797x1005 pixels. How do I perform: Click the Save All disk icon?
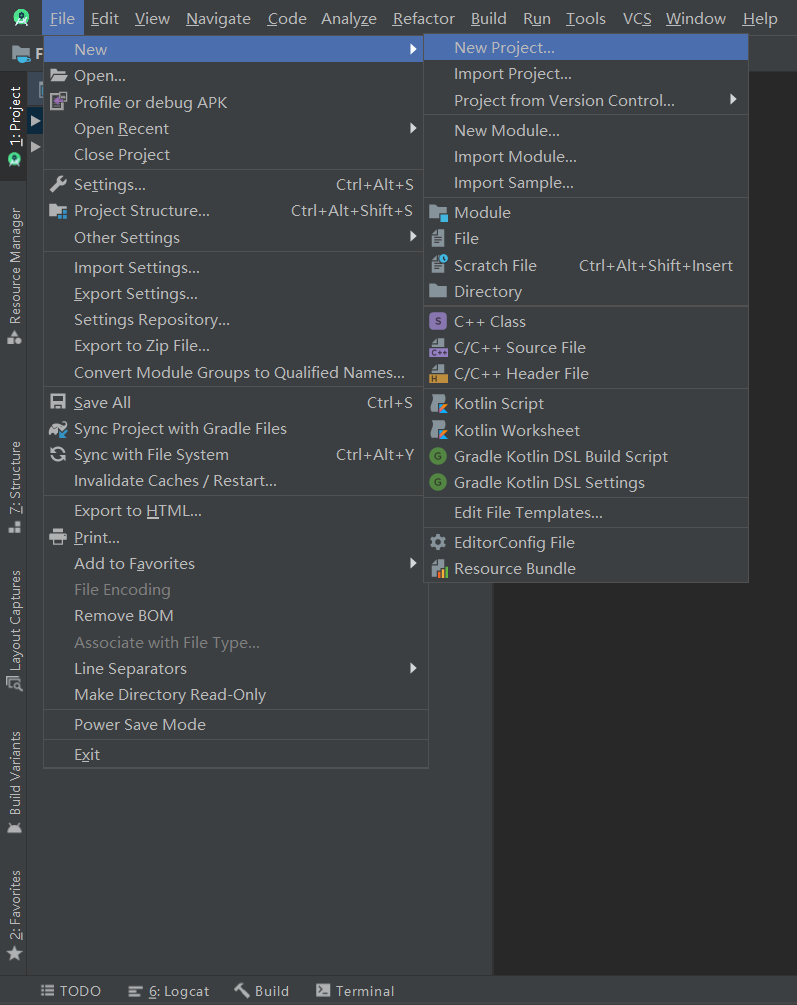(x=58, y=402)
